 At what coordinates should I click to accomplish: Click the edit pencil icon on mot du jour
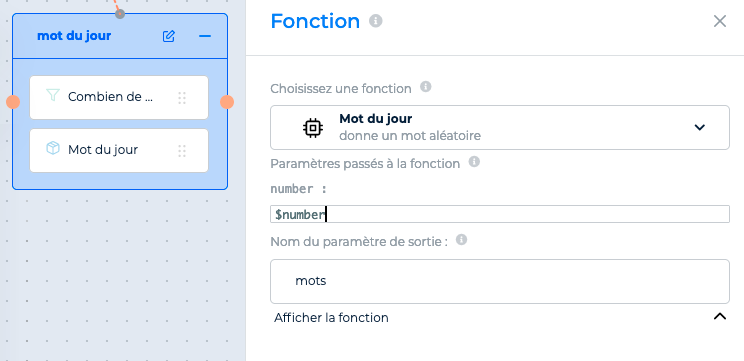tap(168, 36)
